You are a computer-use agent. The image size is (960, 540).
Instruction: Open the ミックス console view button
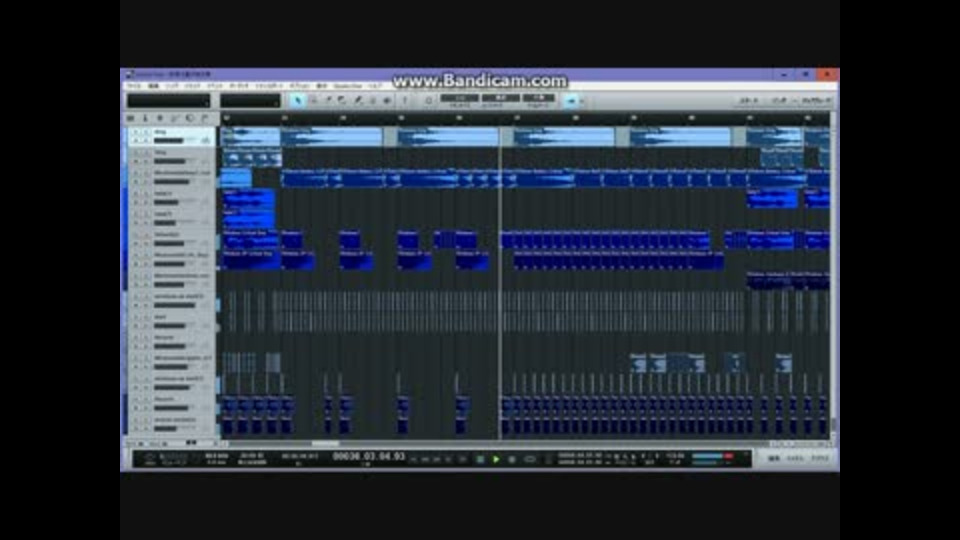[795, 459]
